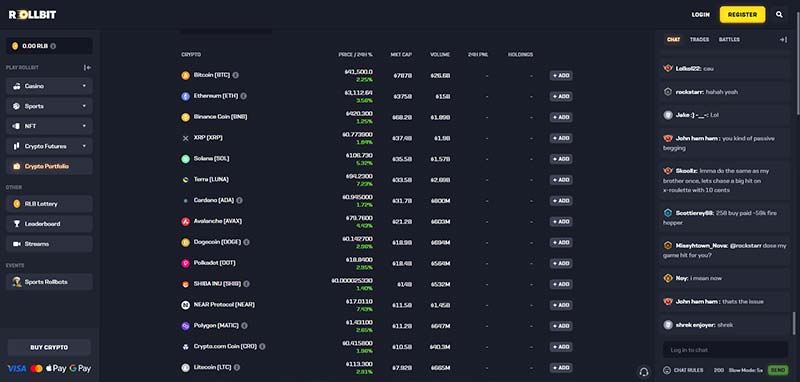Image resolution: width=800 pixels, height=382 pixels.
Task: Sort by the Volume column
Action: (x=440, y=55)
